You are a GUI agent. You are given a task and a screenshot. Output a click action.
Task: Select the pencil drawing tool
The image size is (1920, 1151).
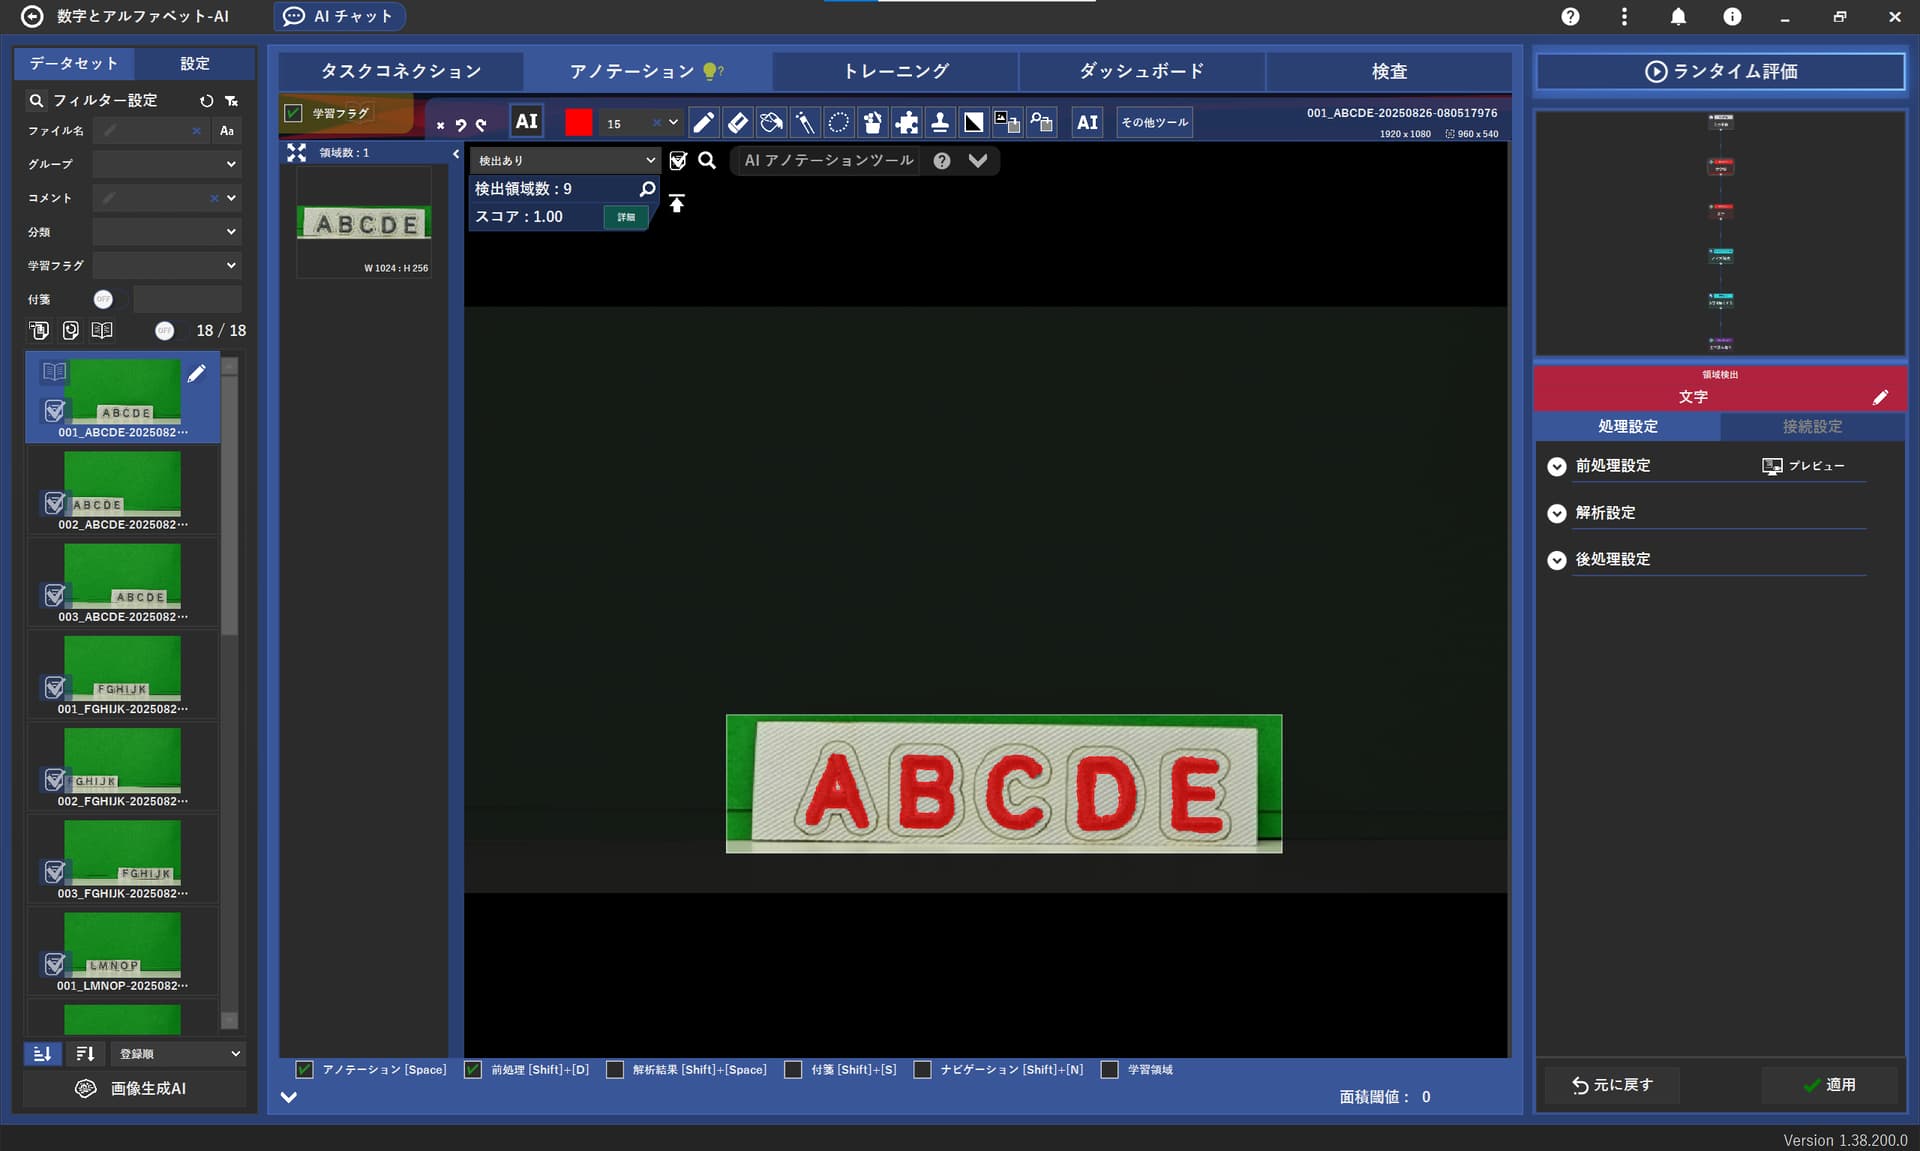click(703, 122)
